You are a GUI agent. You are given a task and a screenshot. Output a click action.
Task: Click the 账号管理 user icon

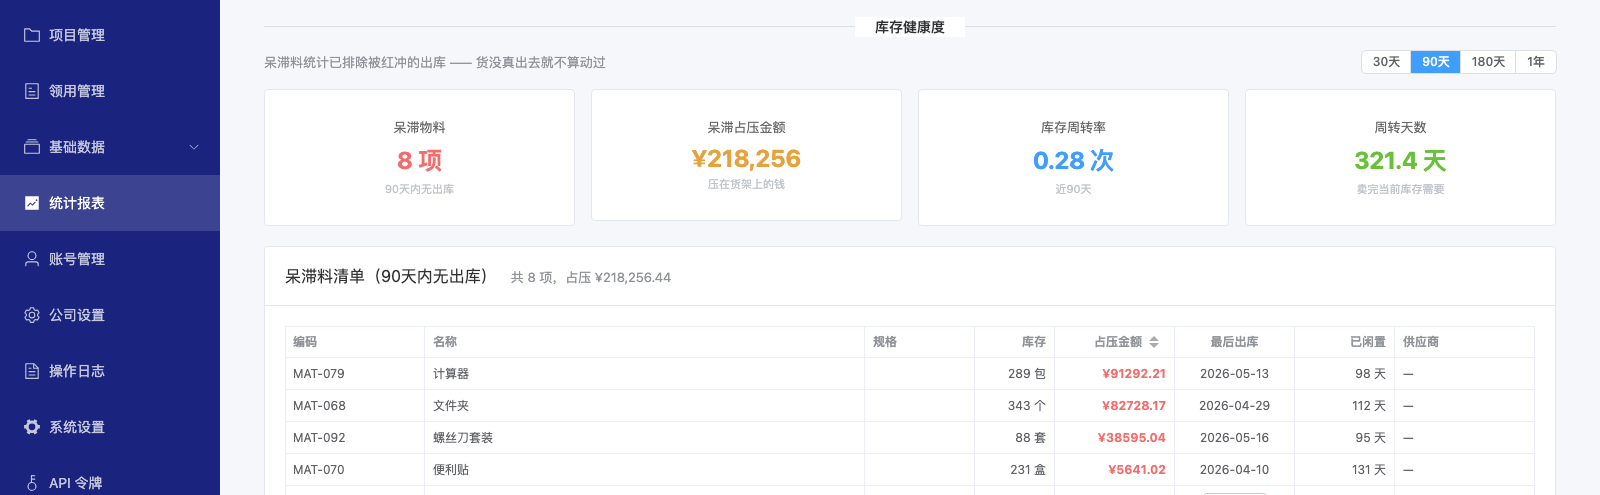pos(32,259)
